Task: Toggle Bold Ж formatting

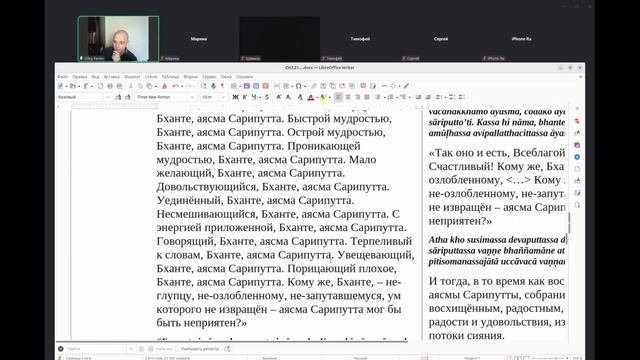Action: coord(235,97)
